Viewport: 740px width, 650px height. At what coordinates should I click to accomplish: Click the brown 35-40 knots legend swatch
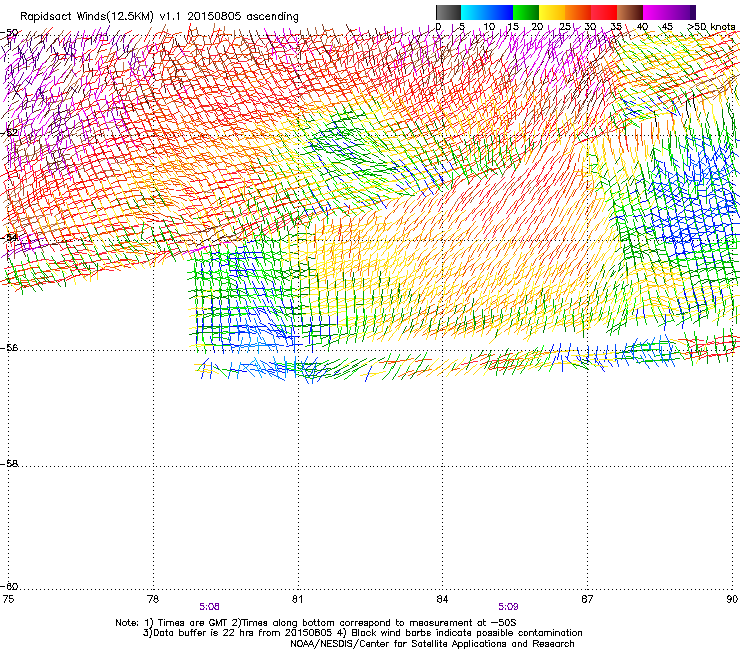[x=630, y=12]
